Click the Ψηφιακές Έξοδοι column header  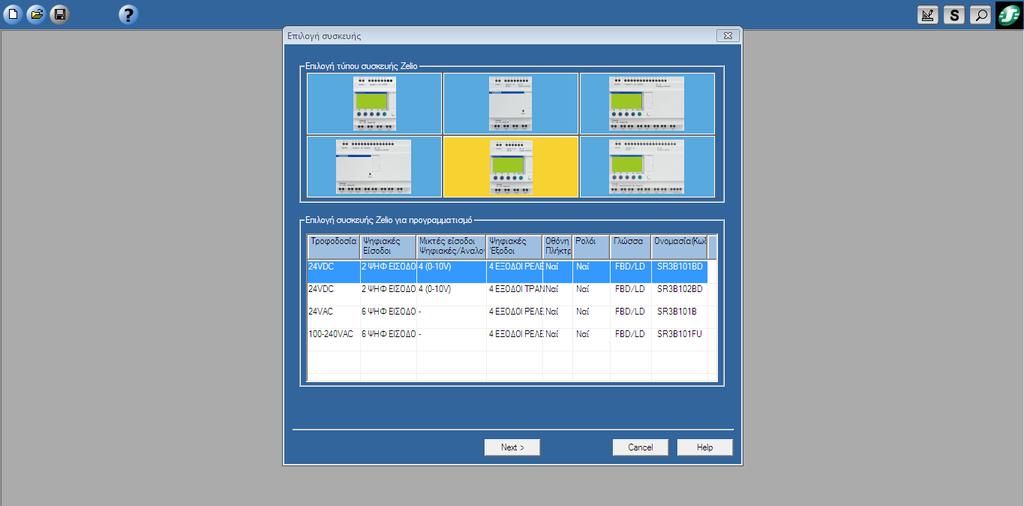pos(515,247)
